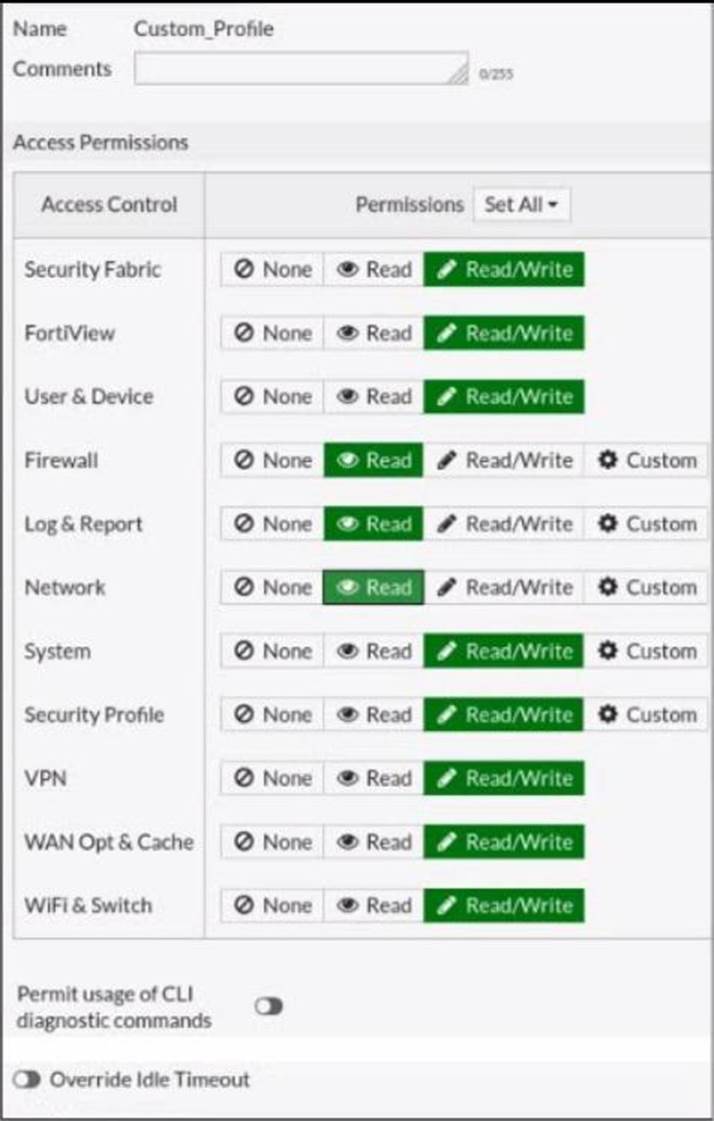Click the Comments text field
The width and height of the screenshot is (714, 1121).
(301, 69)
